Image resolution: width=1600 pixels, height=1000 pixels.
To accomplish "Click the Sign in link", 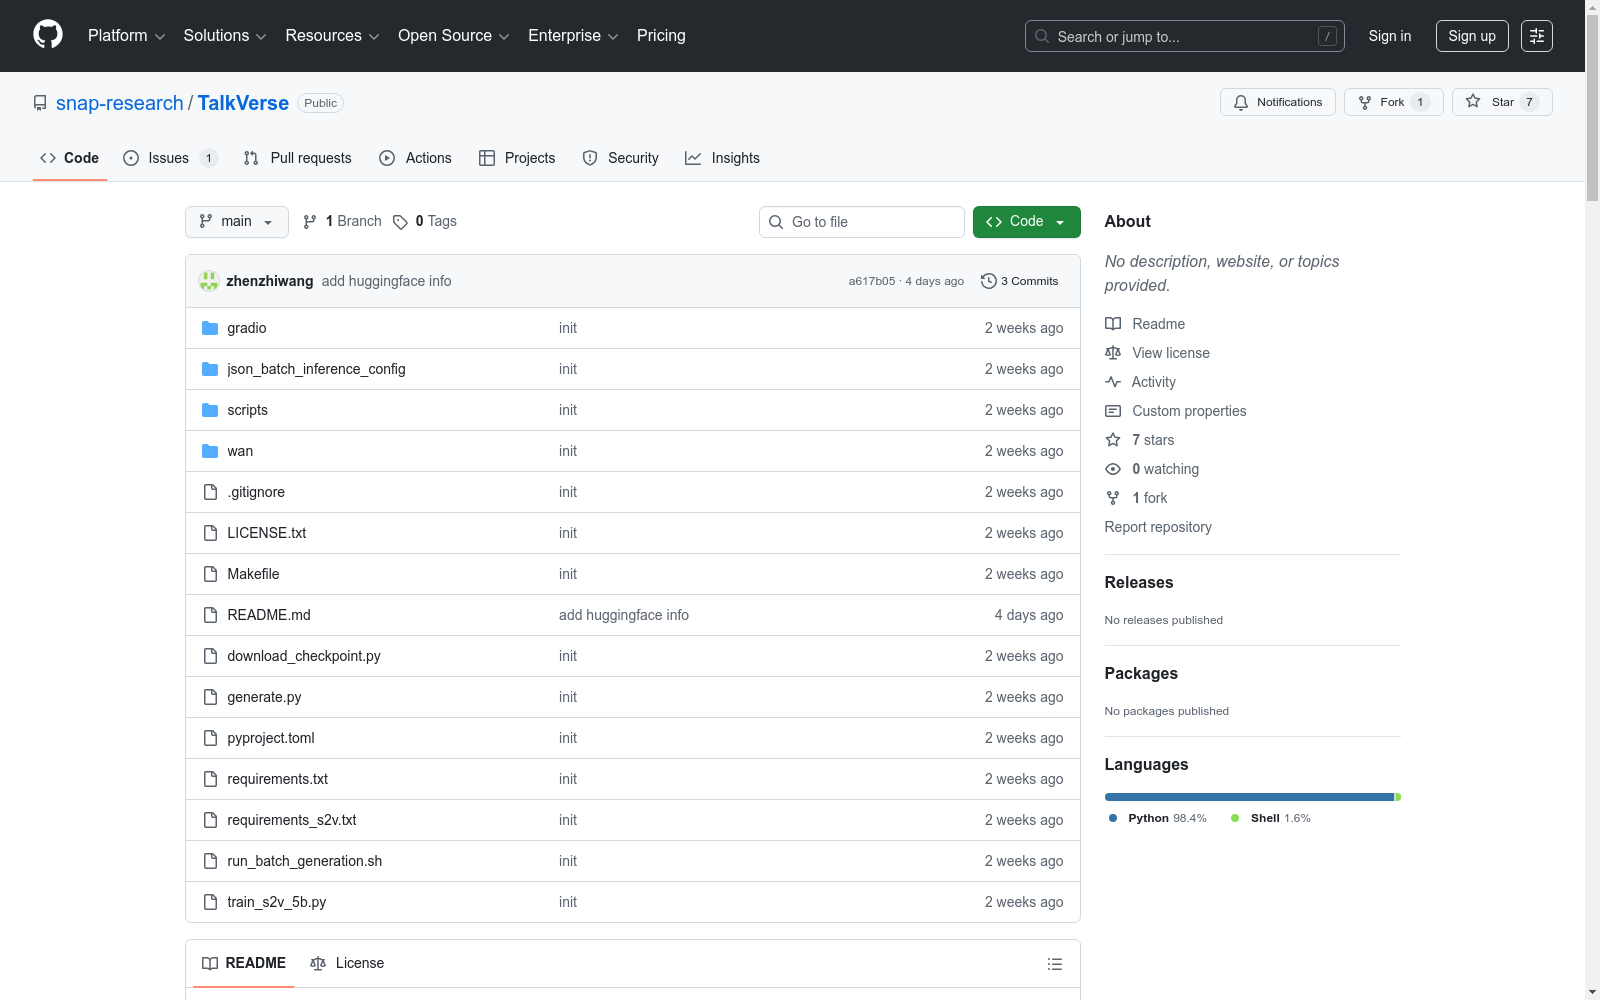I will (1390, 36).
